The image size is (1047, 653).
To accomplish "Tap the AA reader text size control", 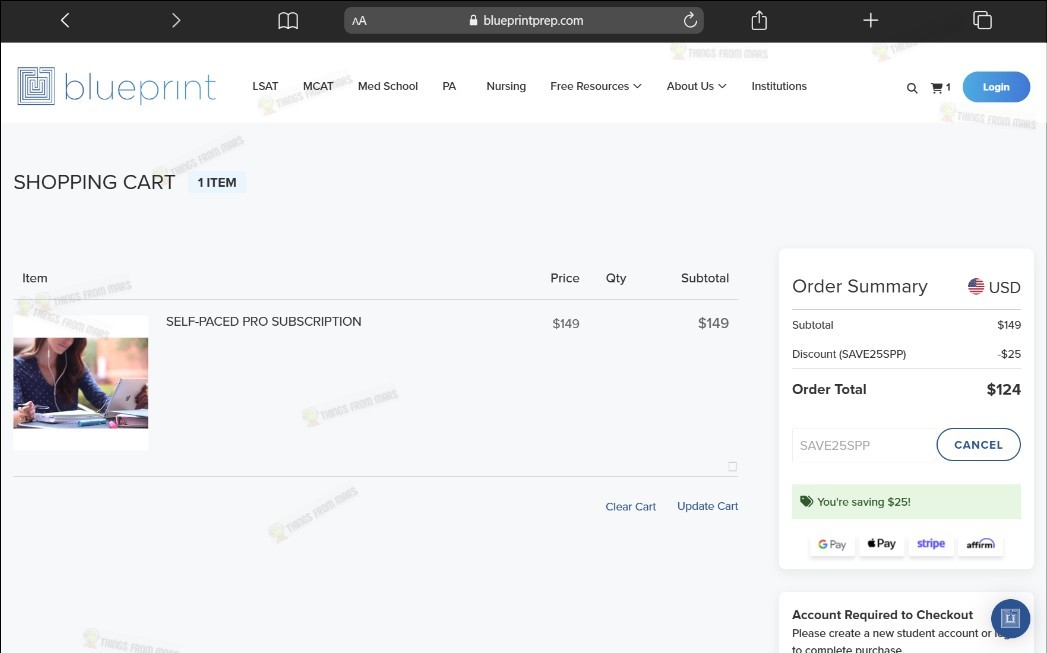I will coord(359,21).
